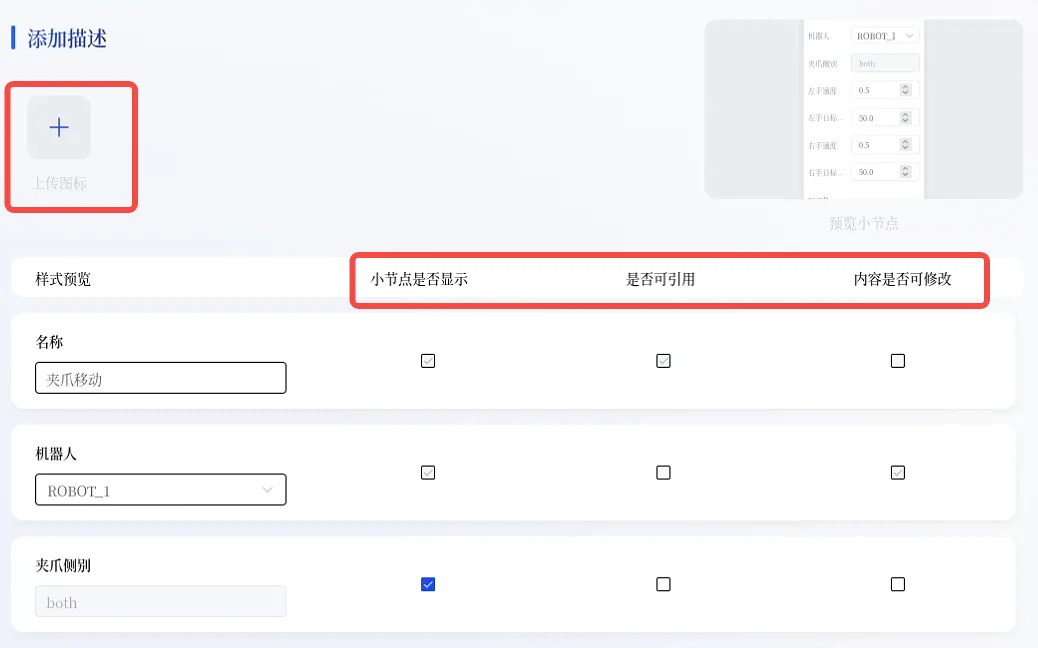The height and width of the screenshot is (648, 1038).
Task: Click the 左手速度 stepper arrows in preview
Action: click(x=906, y=90)
